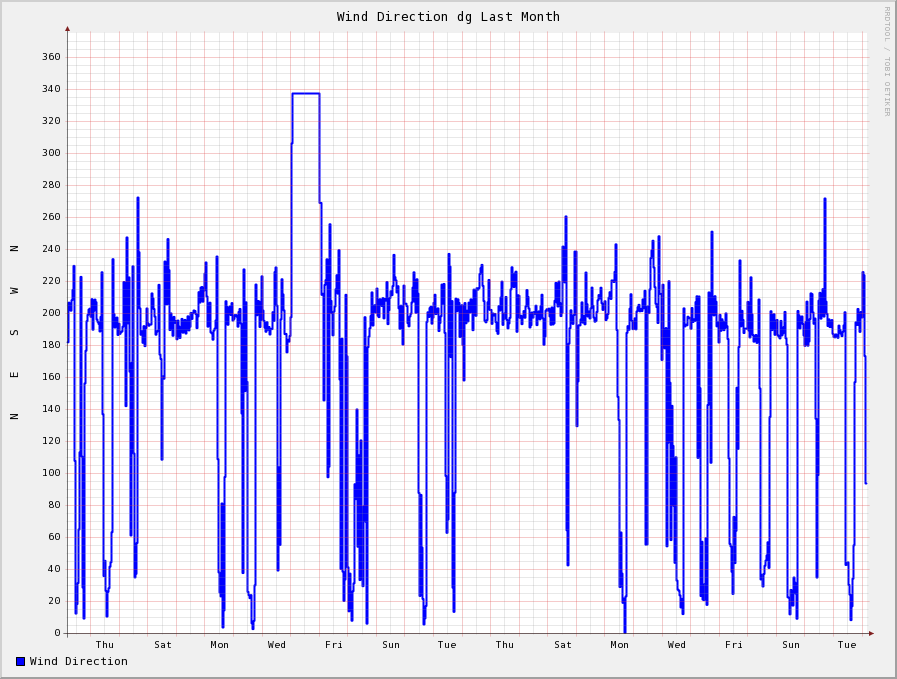Click the vertical RRDTOOL / TOBI OETIKER watermark
The image size is (897, 679).
(x=886, y=61)
